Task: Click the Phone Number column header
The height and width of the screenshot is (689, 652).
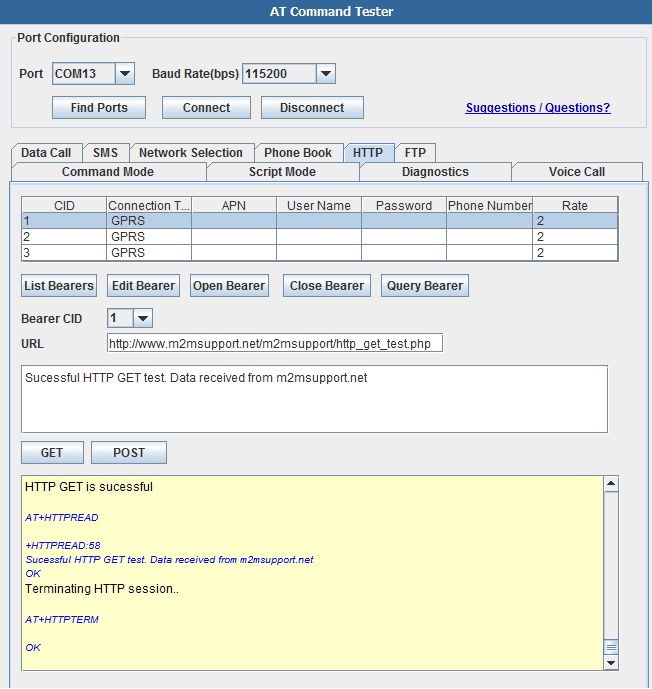Action: [x=489, y=205]
